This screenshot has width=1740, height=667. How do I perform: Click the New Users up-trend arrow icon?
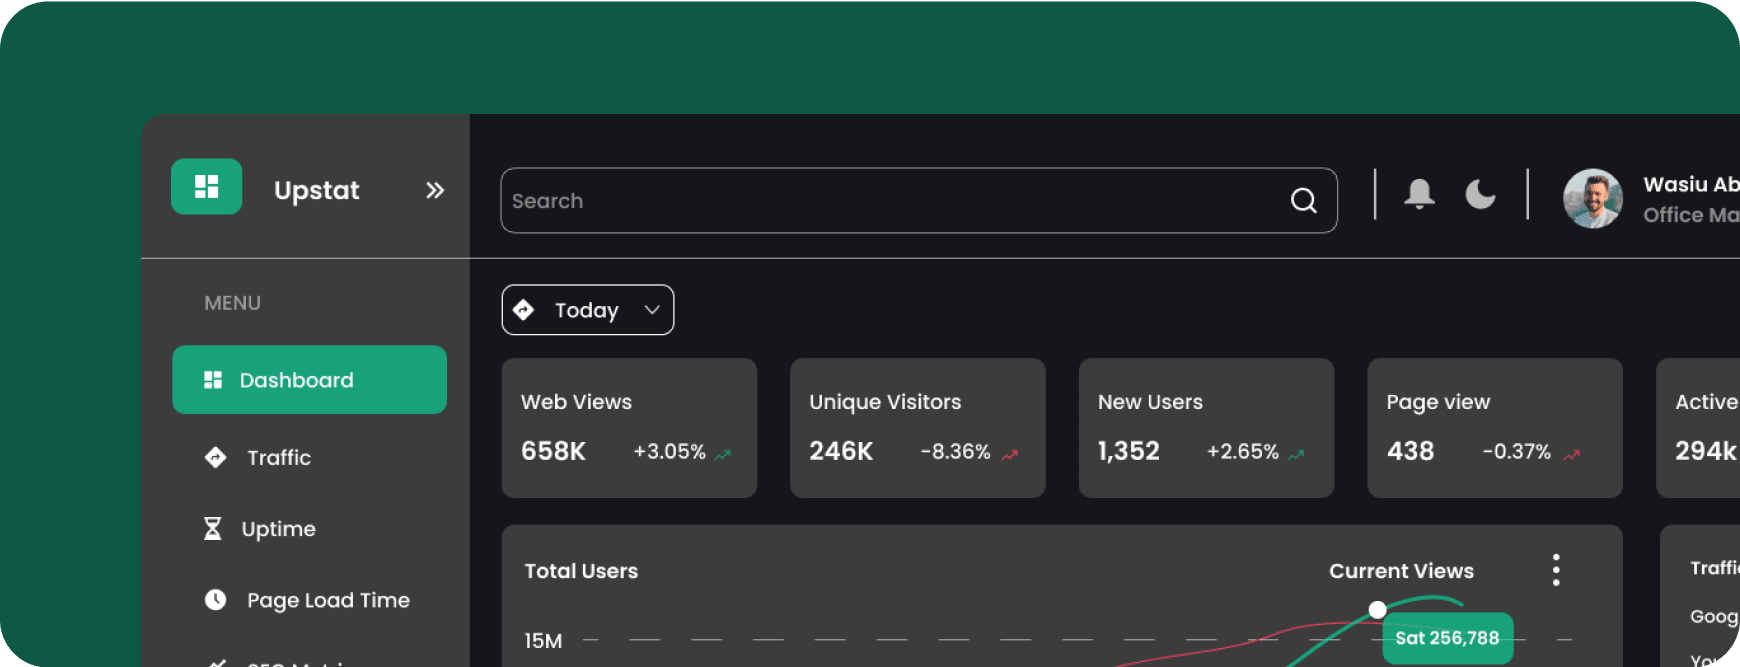(x=1297, y=454)
